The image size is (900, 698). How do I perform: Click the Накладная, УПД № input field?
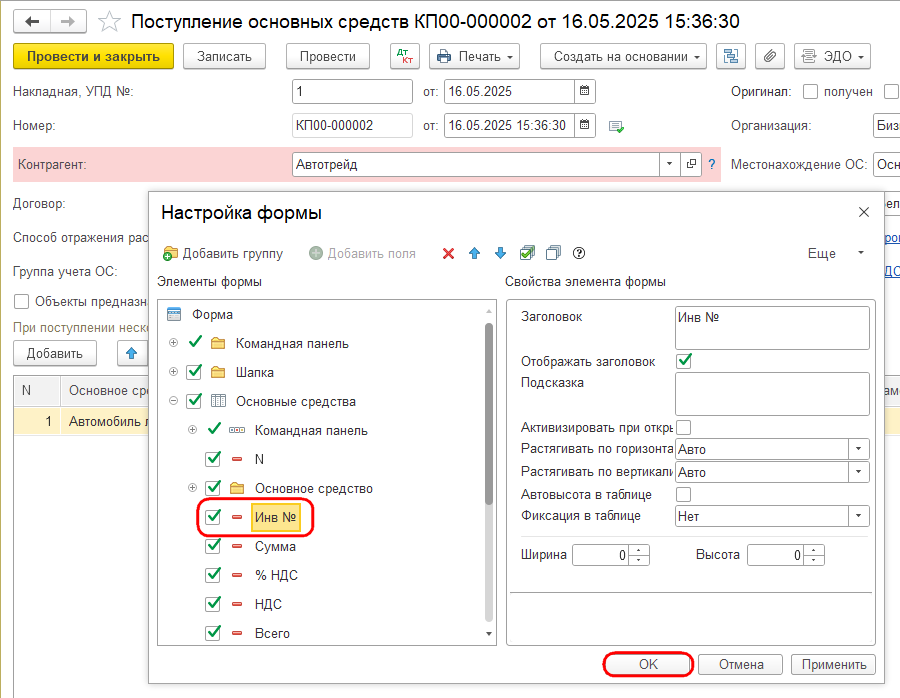coord(352,91)
